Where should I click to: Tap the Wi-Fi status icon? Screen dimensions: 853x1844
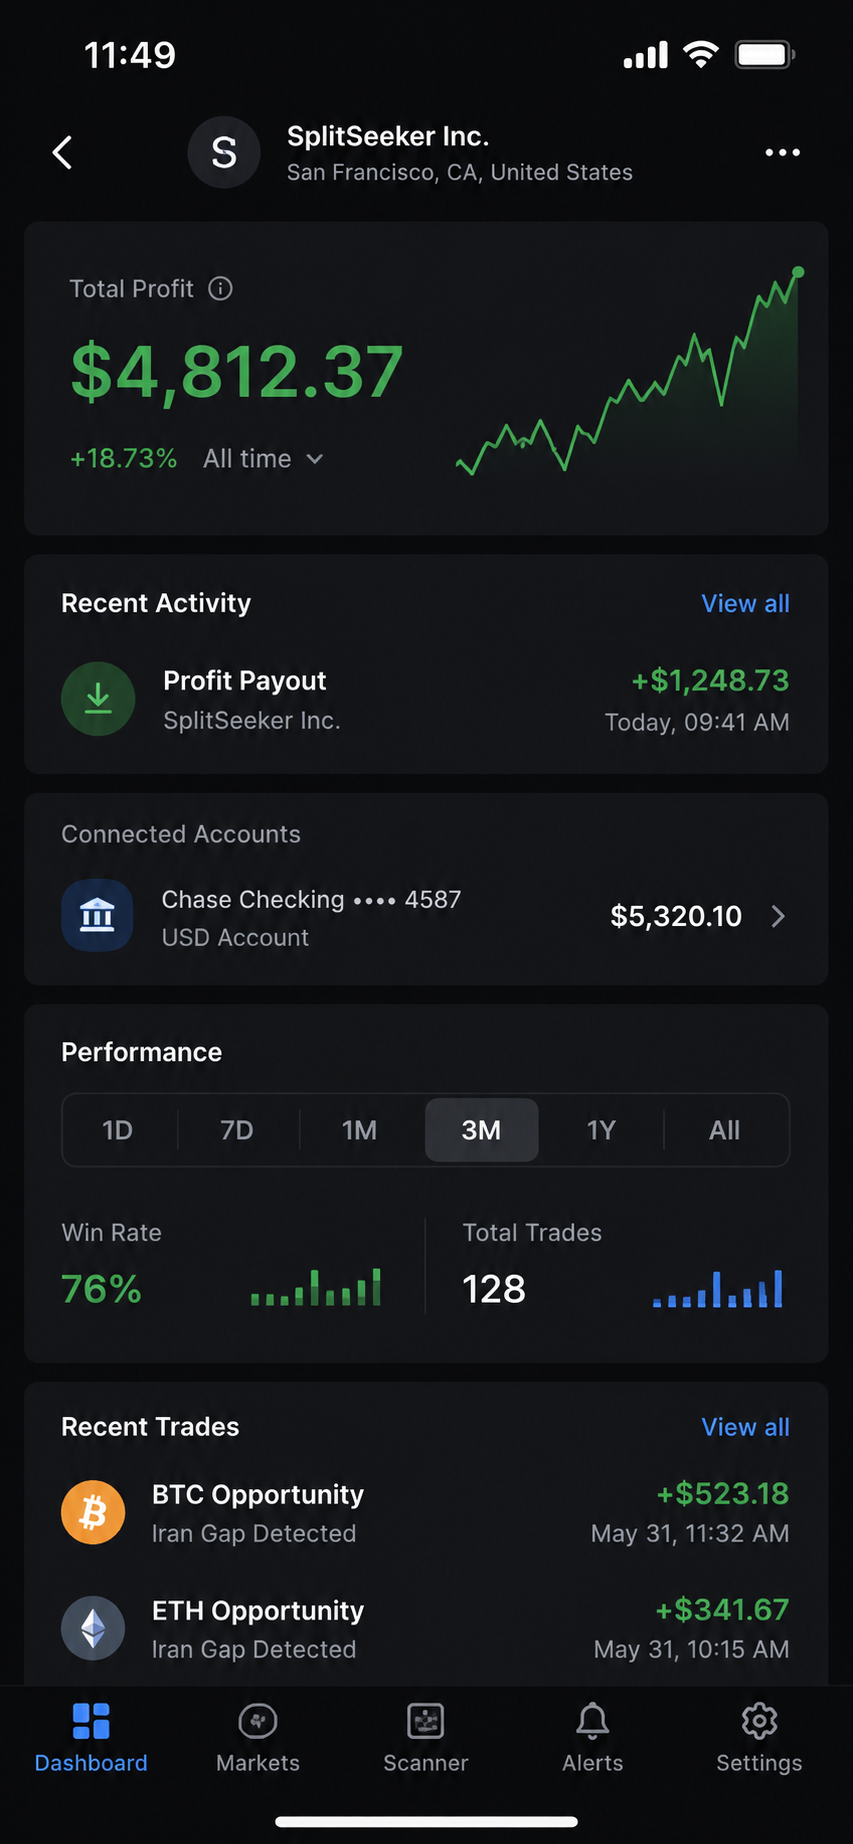point(701,54)
